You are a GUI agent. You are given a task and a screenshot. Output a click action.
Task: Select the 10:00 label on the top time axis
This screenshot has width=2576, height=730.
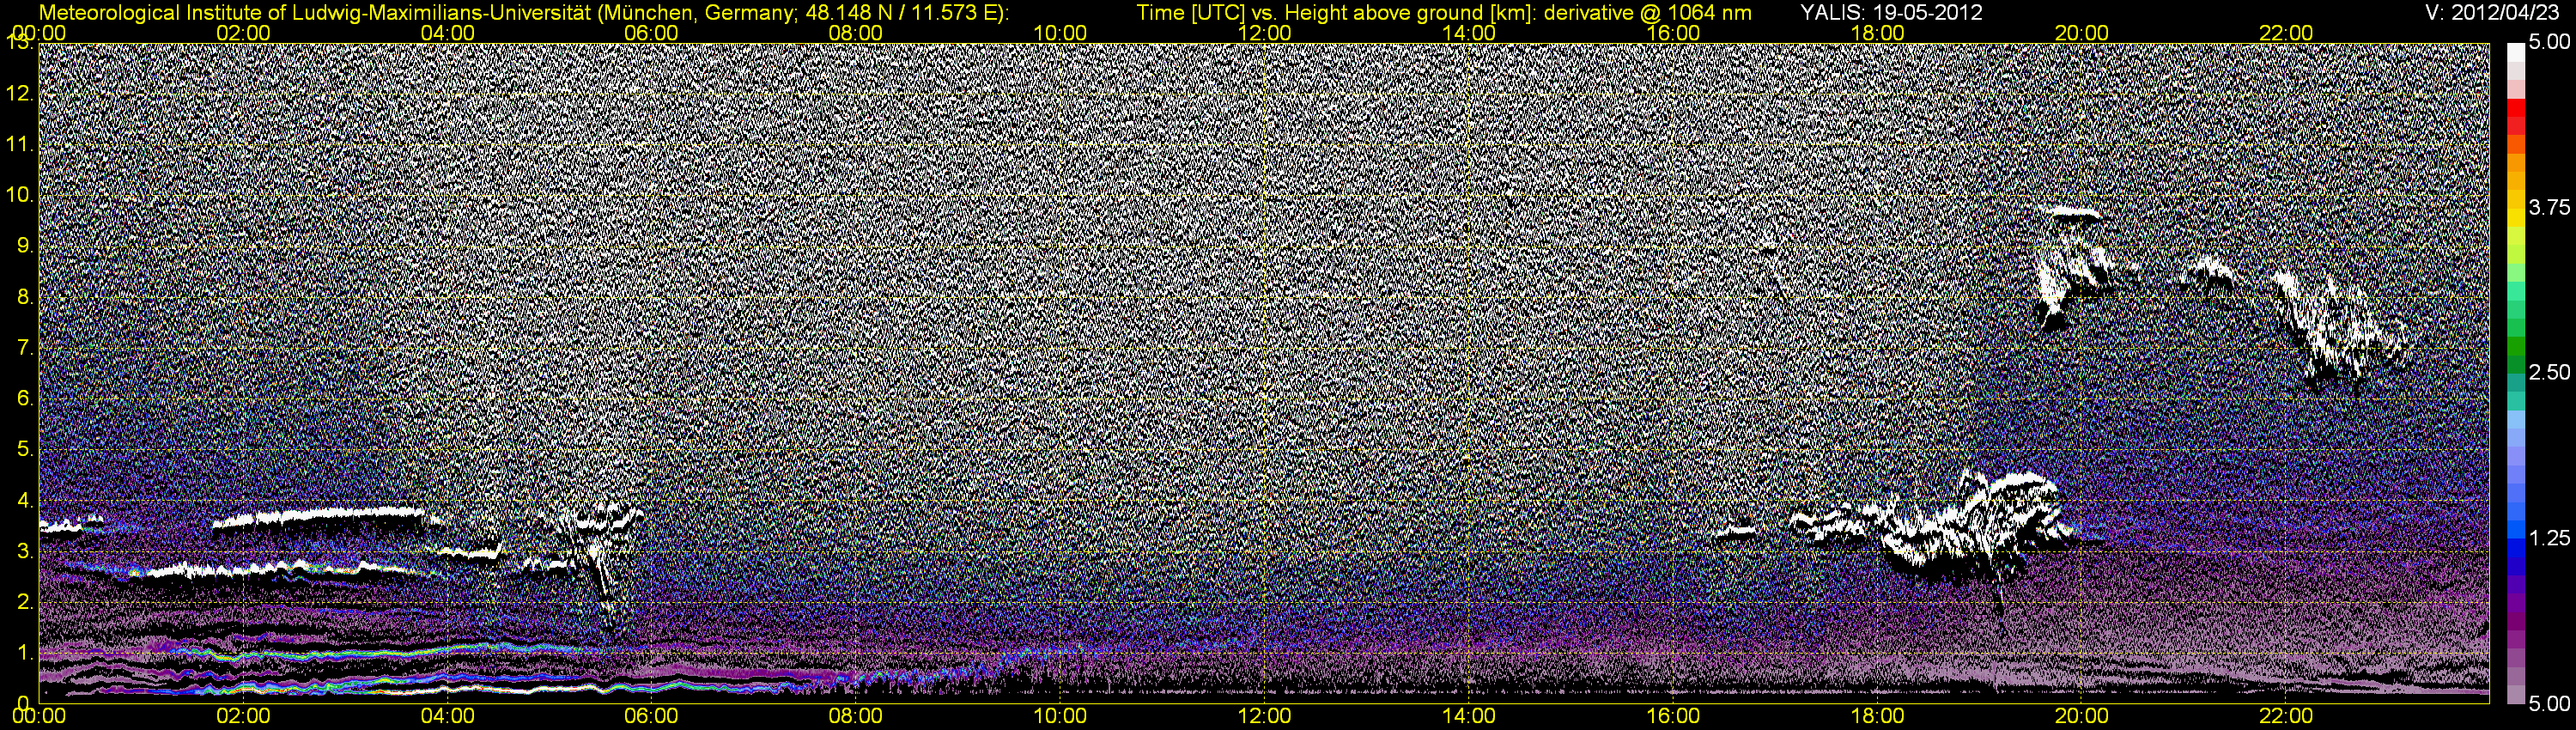pyautogui.click(x=1060, y=33)
